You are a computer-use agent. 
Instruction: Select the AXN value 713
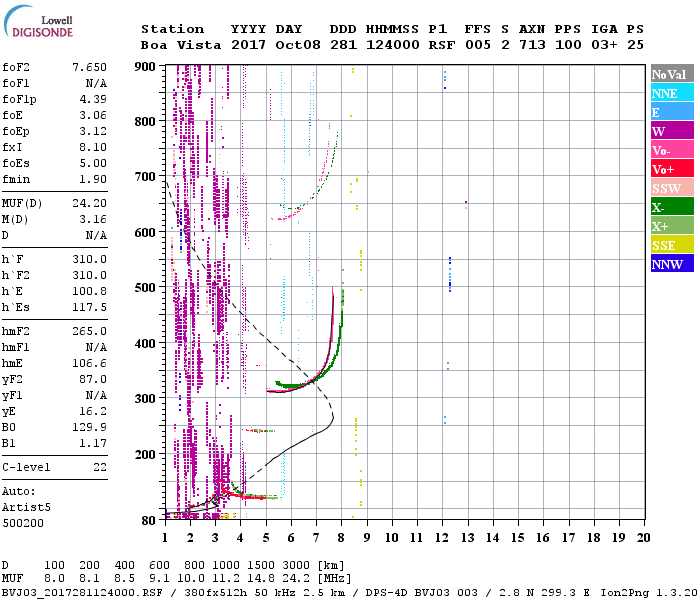click(532, 45)
